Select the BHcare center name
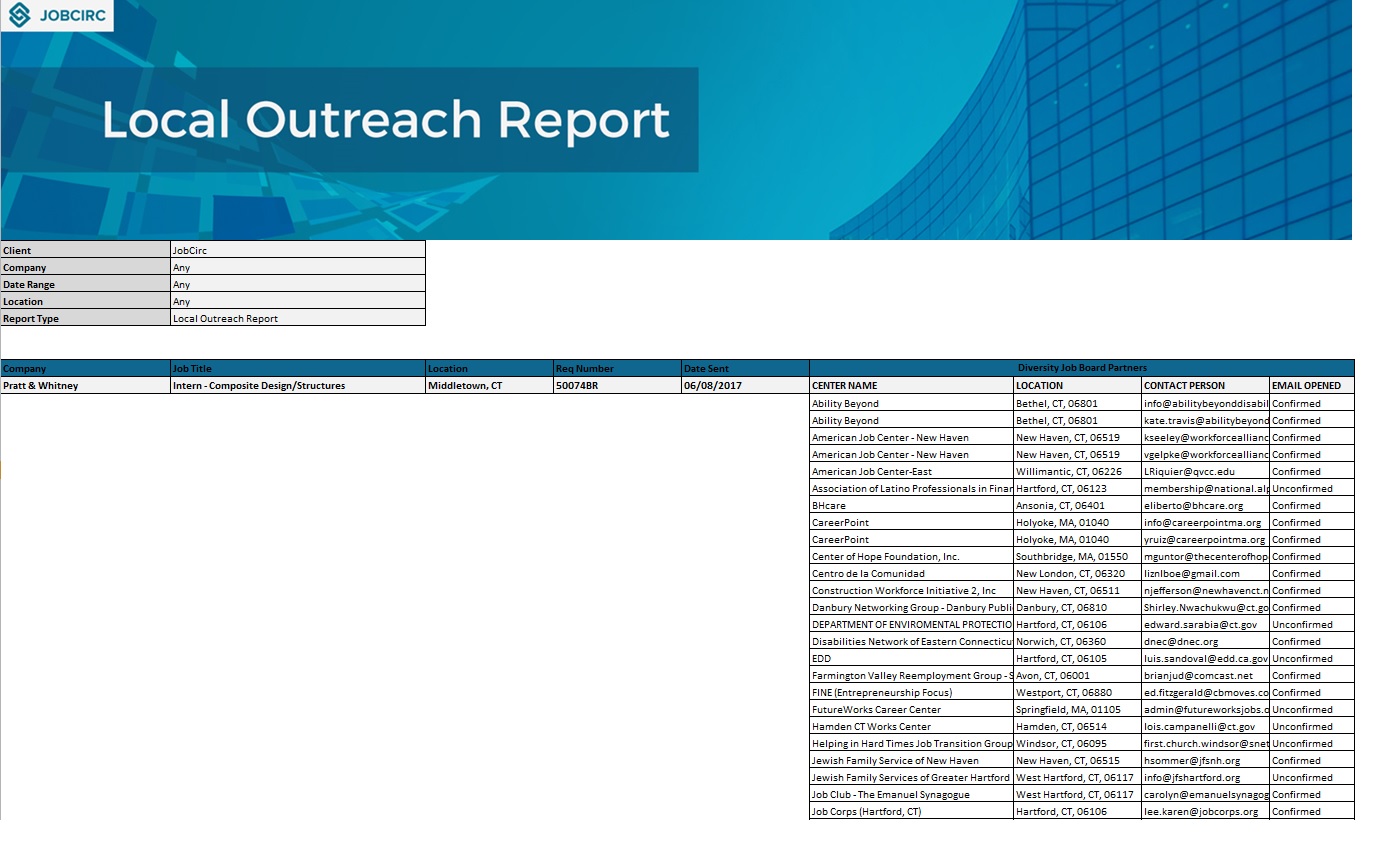The image size is (1385, 843). click(912, 505)
